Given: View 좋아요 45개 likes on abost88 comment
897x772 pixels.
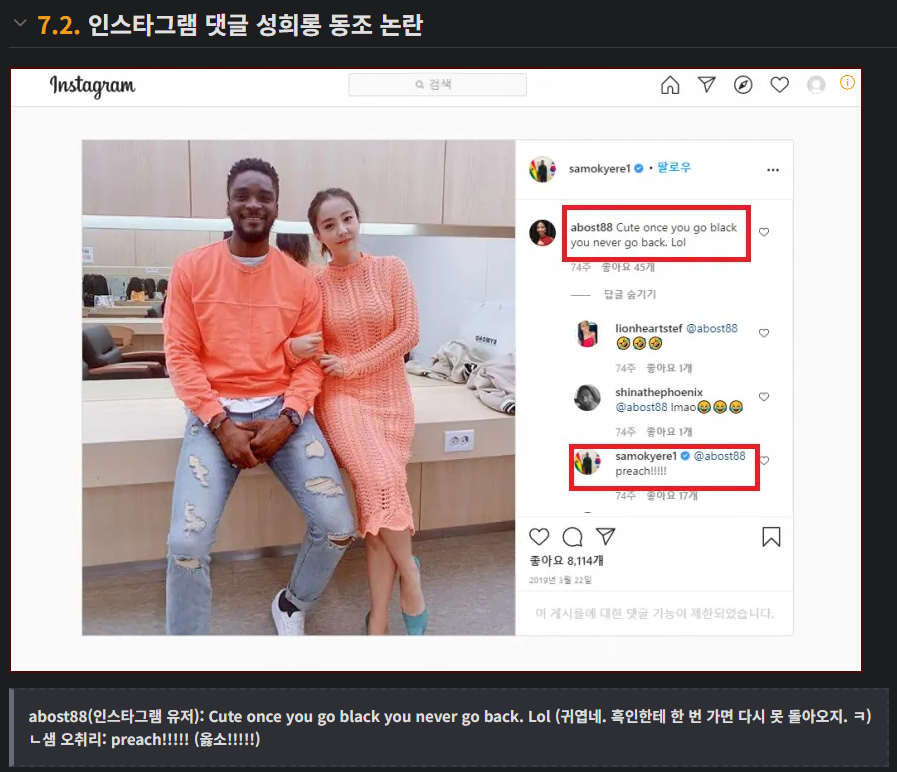Looking at the screenshot, I should point(628,267).
